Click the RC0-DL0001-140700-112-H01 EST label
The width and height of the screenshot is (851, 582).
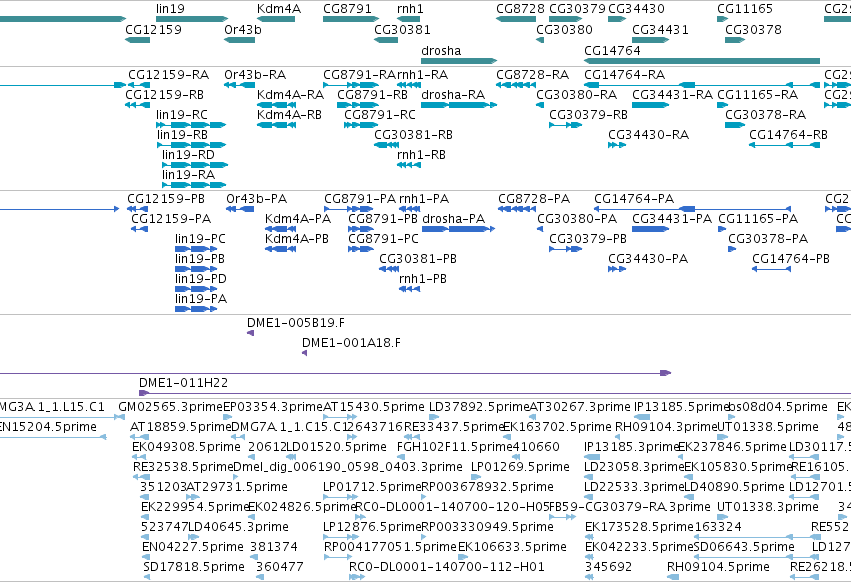[447, 567]
